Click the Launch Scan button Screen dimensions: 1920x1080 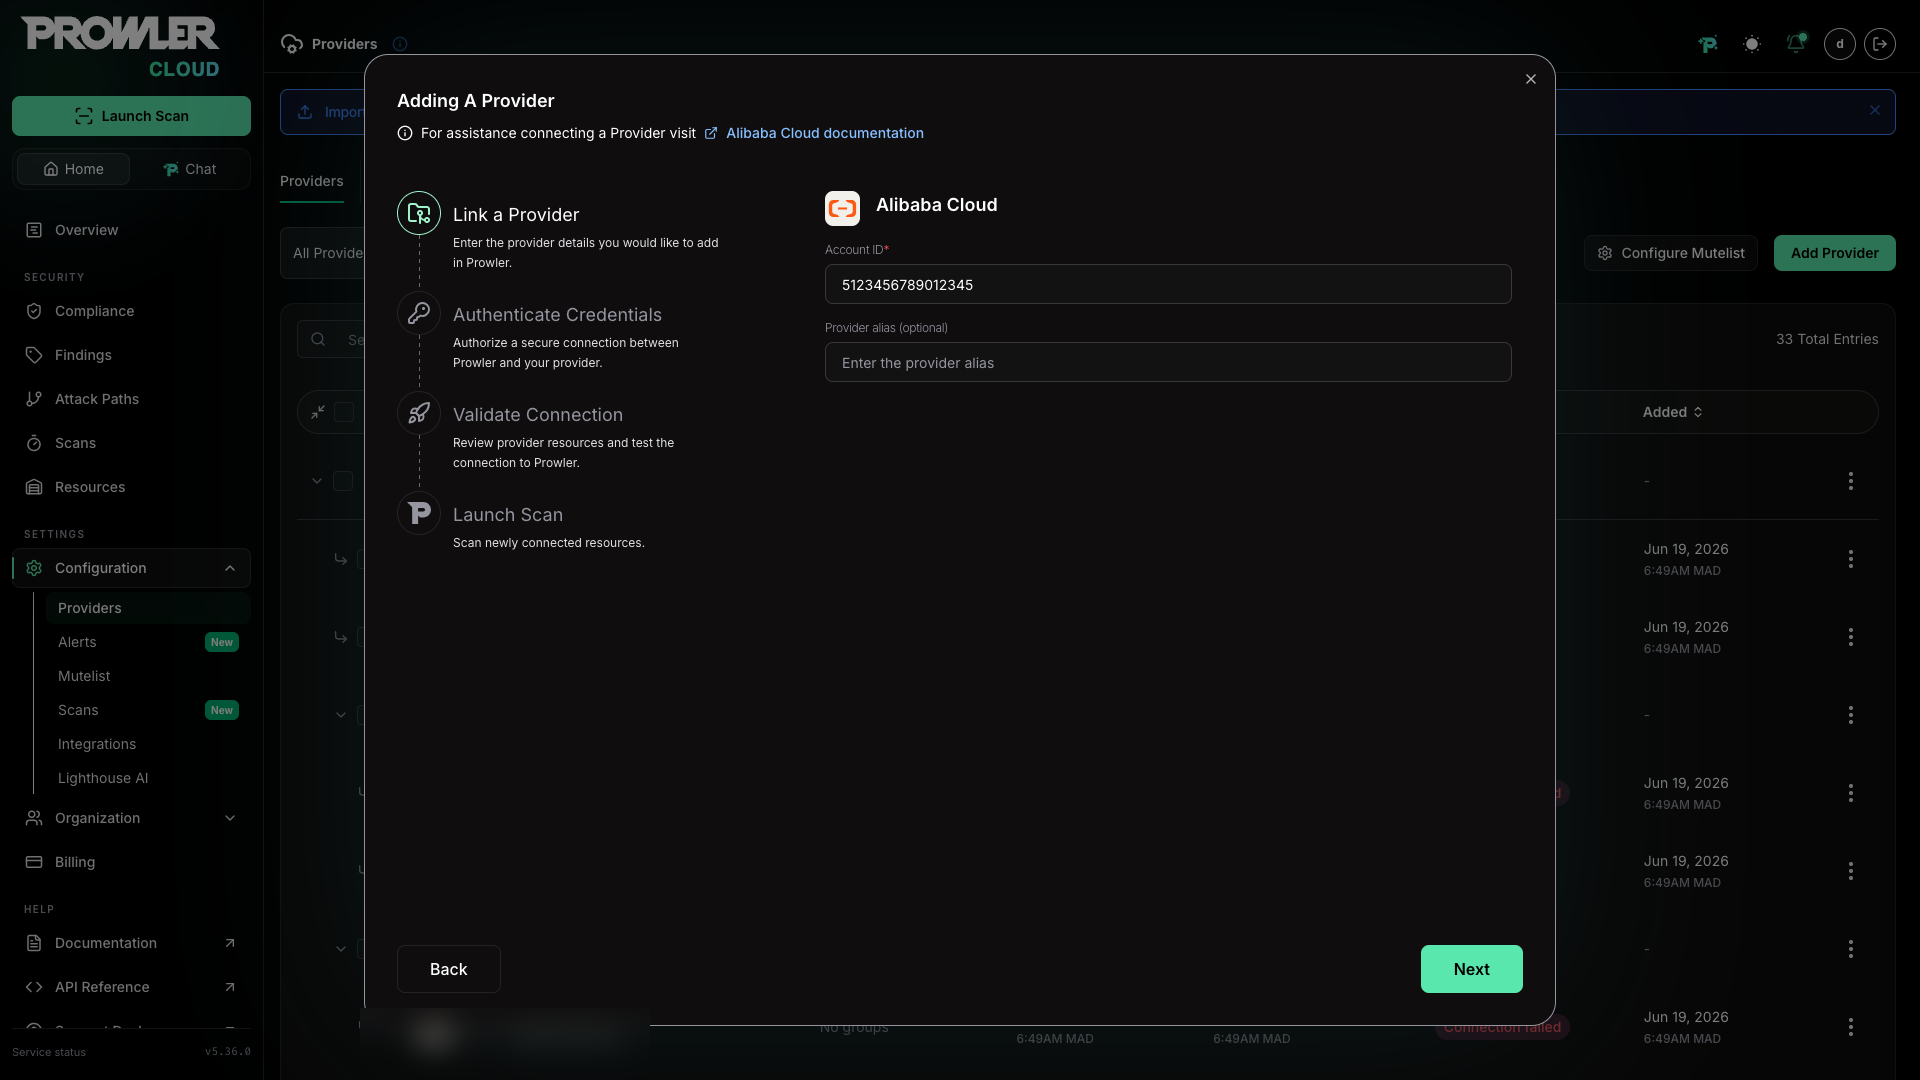click(131, 116)
